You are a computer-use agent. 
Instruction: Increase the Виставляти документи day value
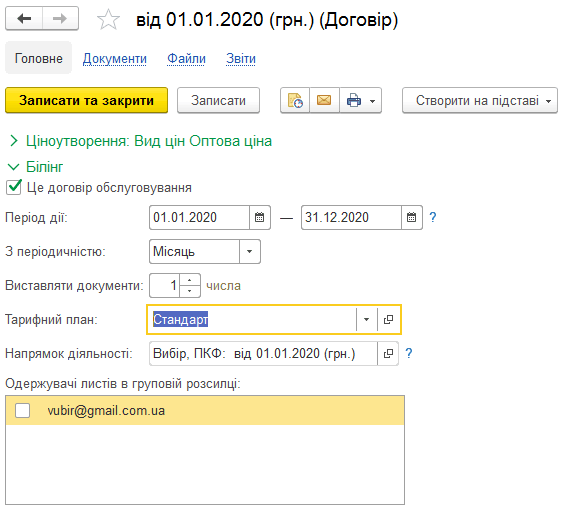tap(190, 280)
